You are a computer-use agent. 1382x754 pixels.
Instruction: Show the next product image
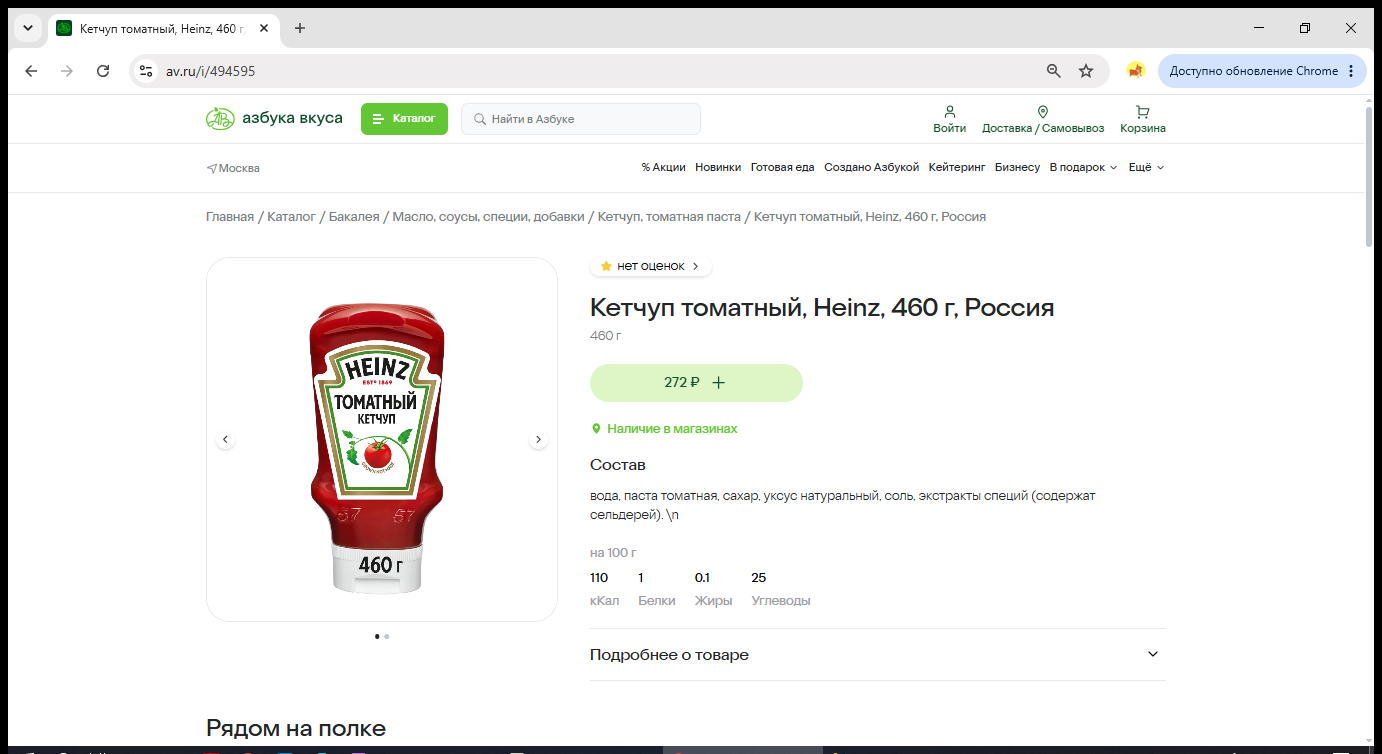click(x=538, y=439)
